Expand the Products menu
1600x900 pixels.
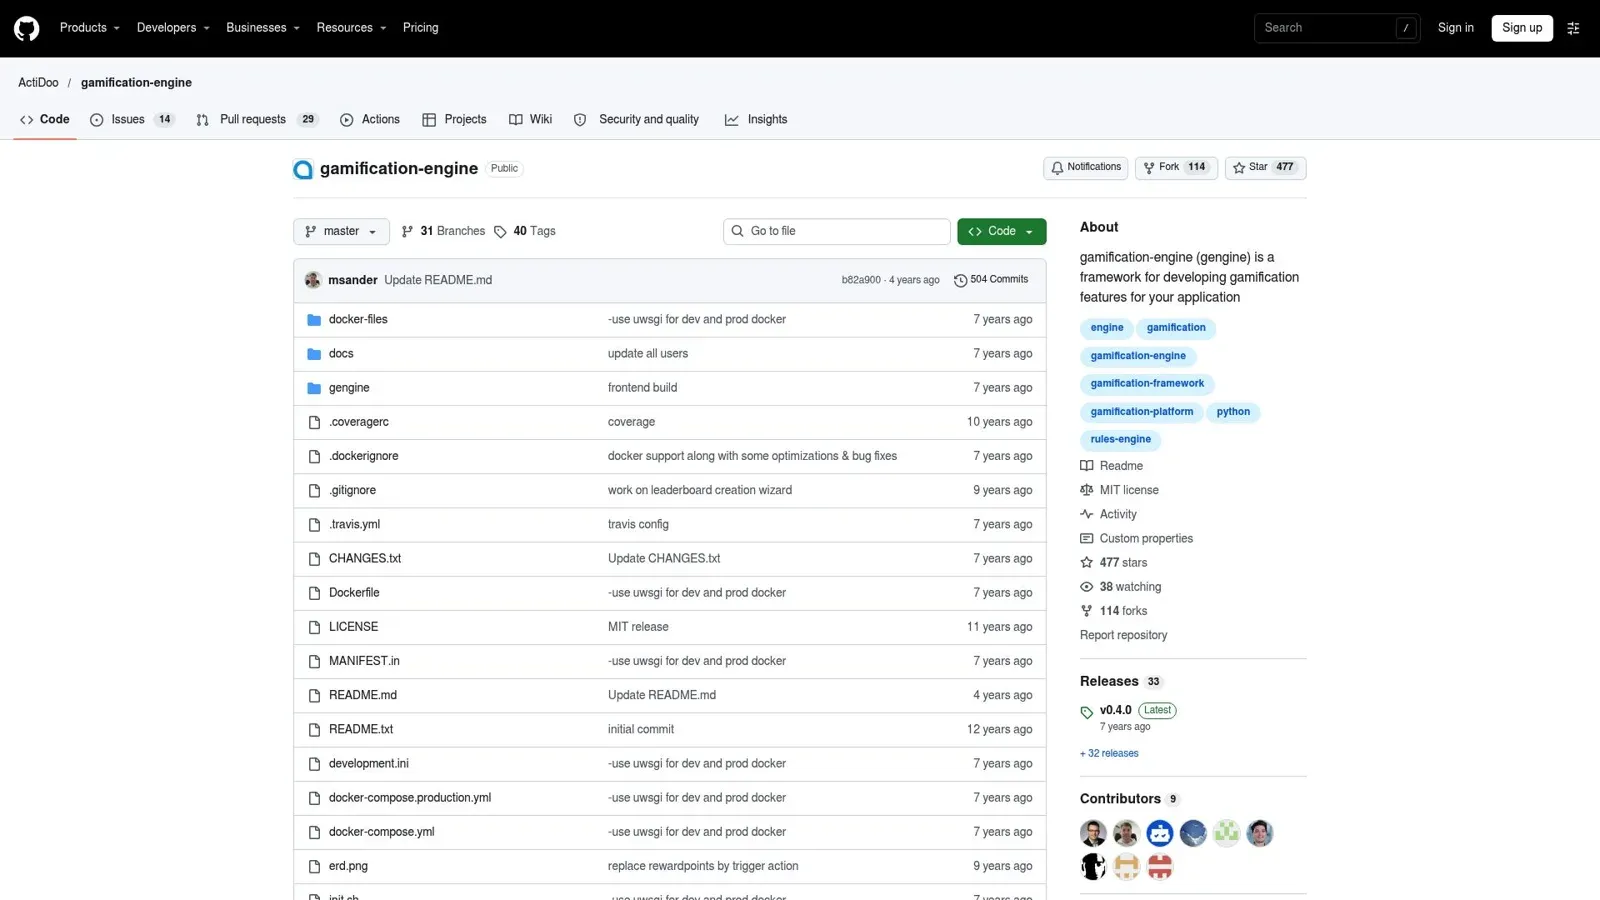pos(89,28)
